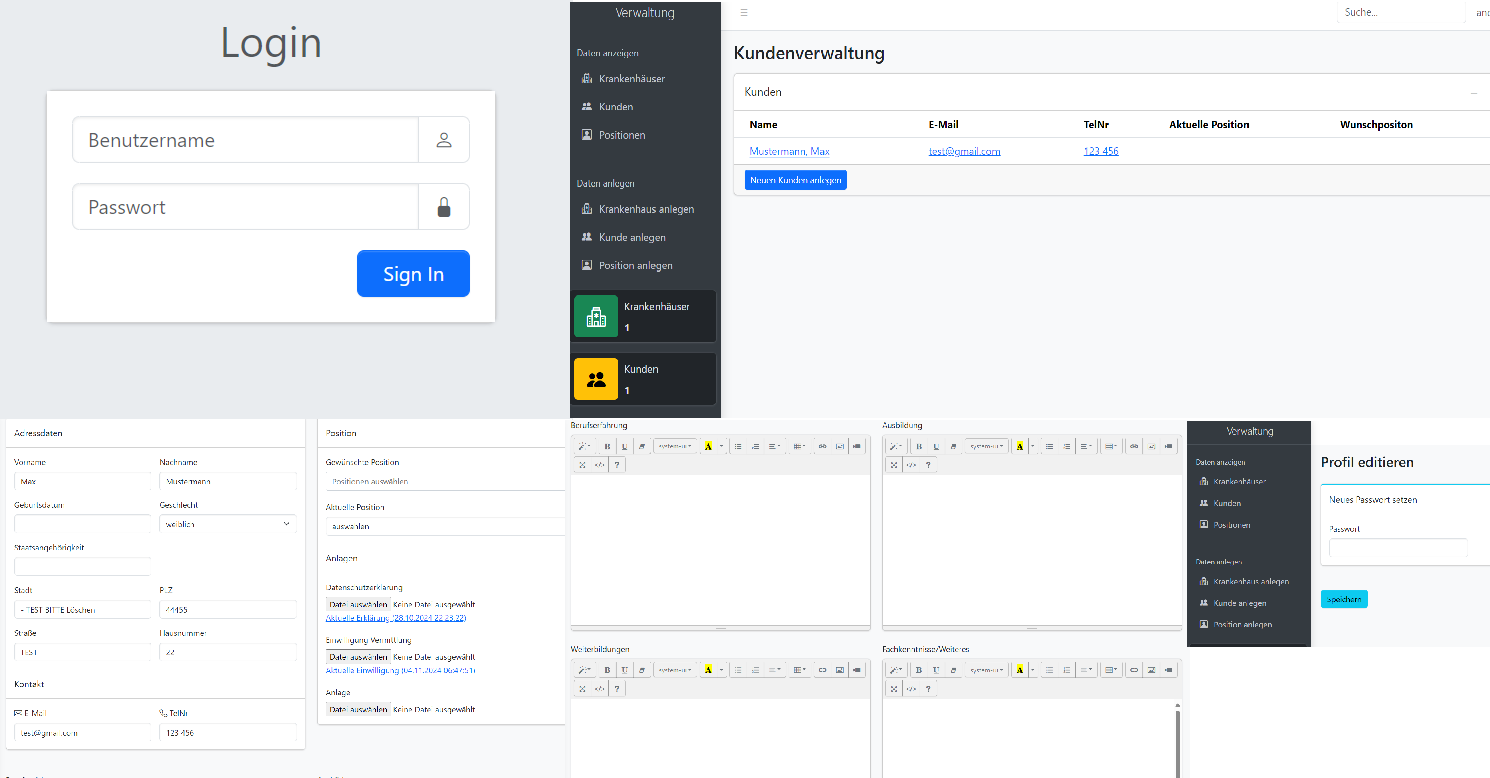Image resolution: width=1490 pixels, height=778 pixels.
Task: Apply yellow highlight color in Weiterbildungen editor
Action: (708, 670)
